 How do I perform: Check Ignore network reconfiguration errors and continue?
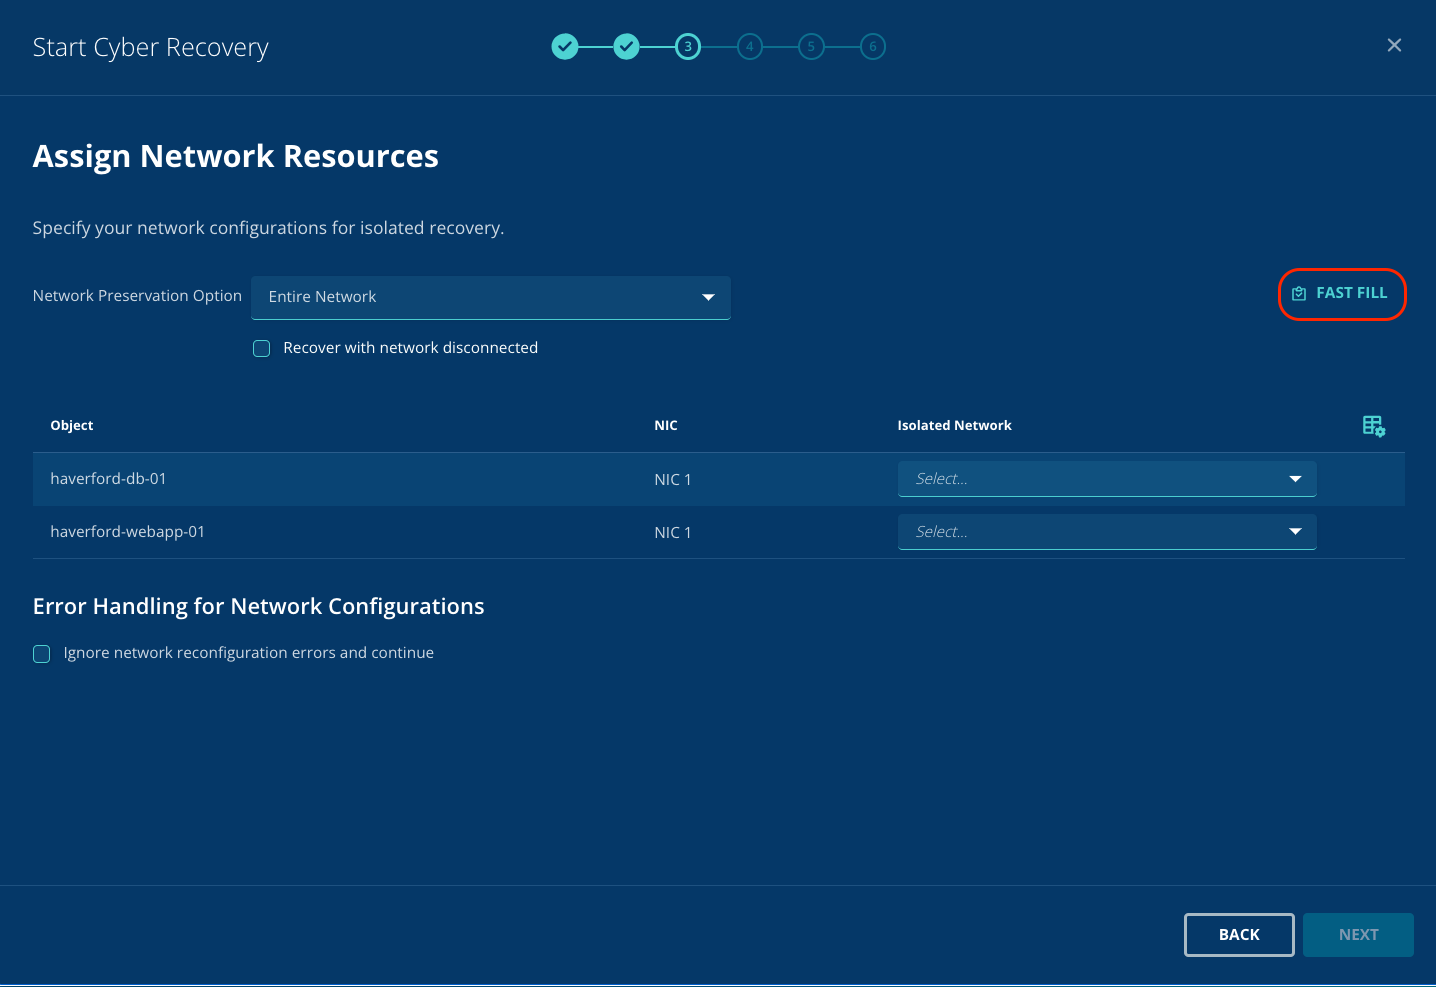click(42, 654)
